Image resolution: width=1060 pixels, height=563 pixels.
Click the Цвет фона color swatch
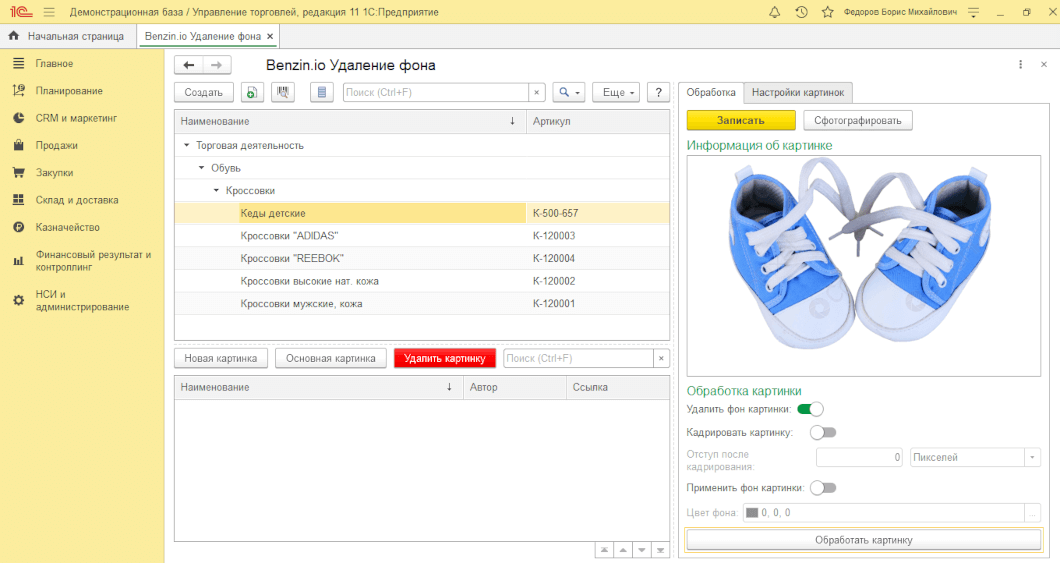tap(752, 513)
